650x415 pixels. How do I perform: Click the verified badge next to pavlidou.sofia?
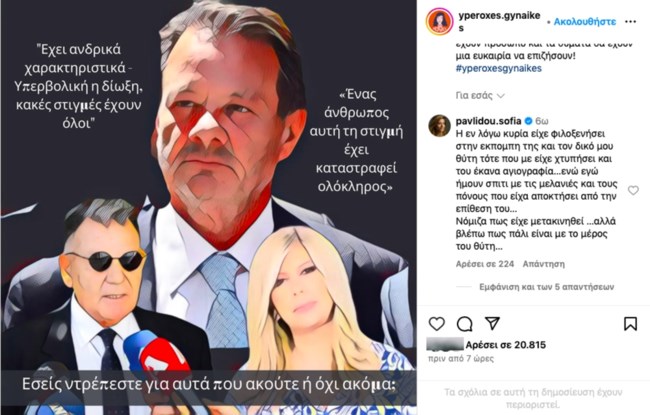tap(529, 121)
